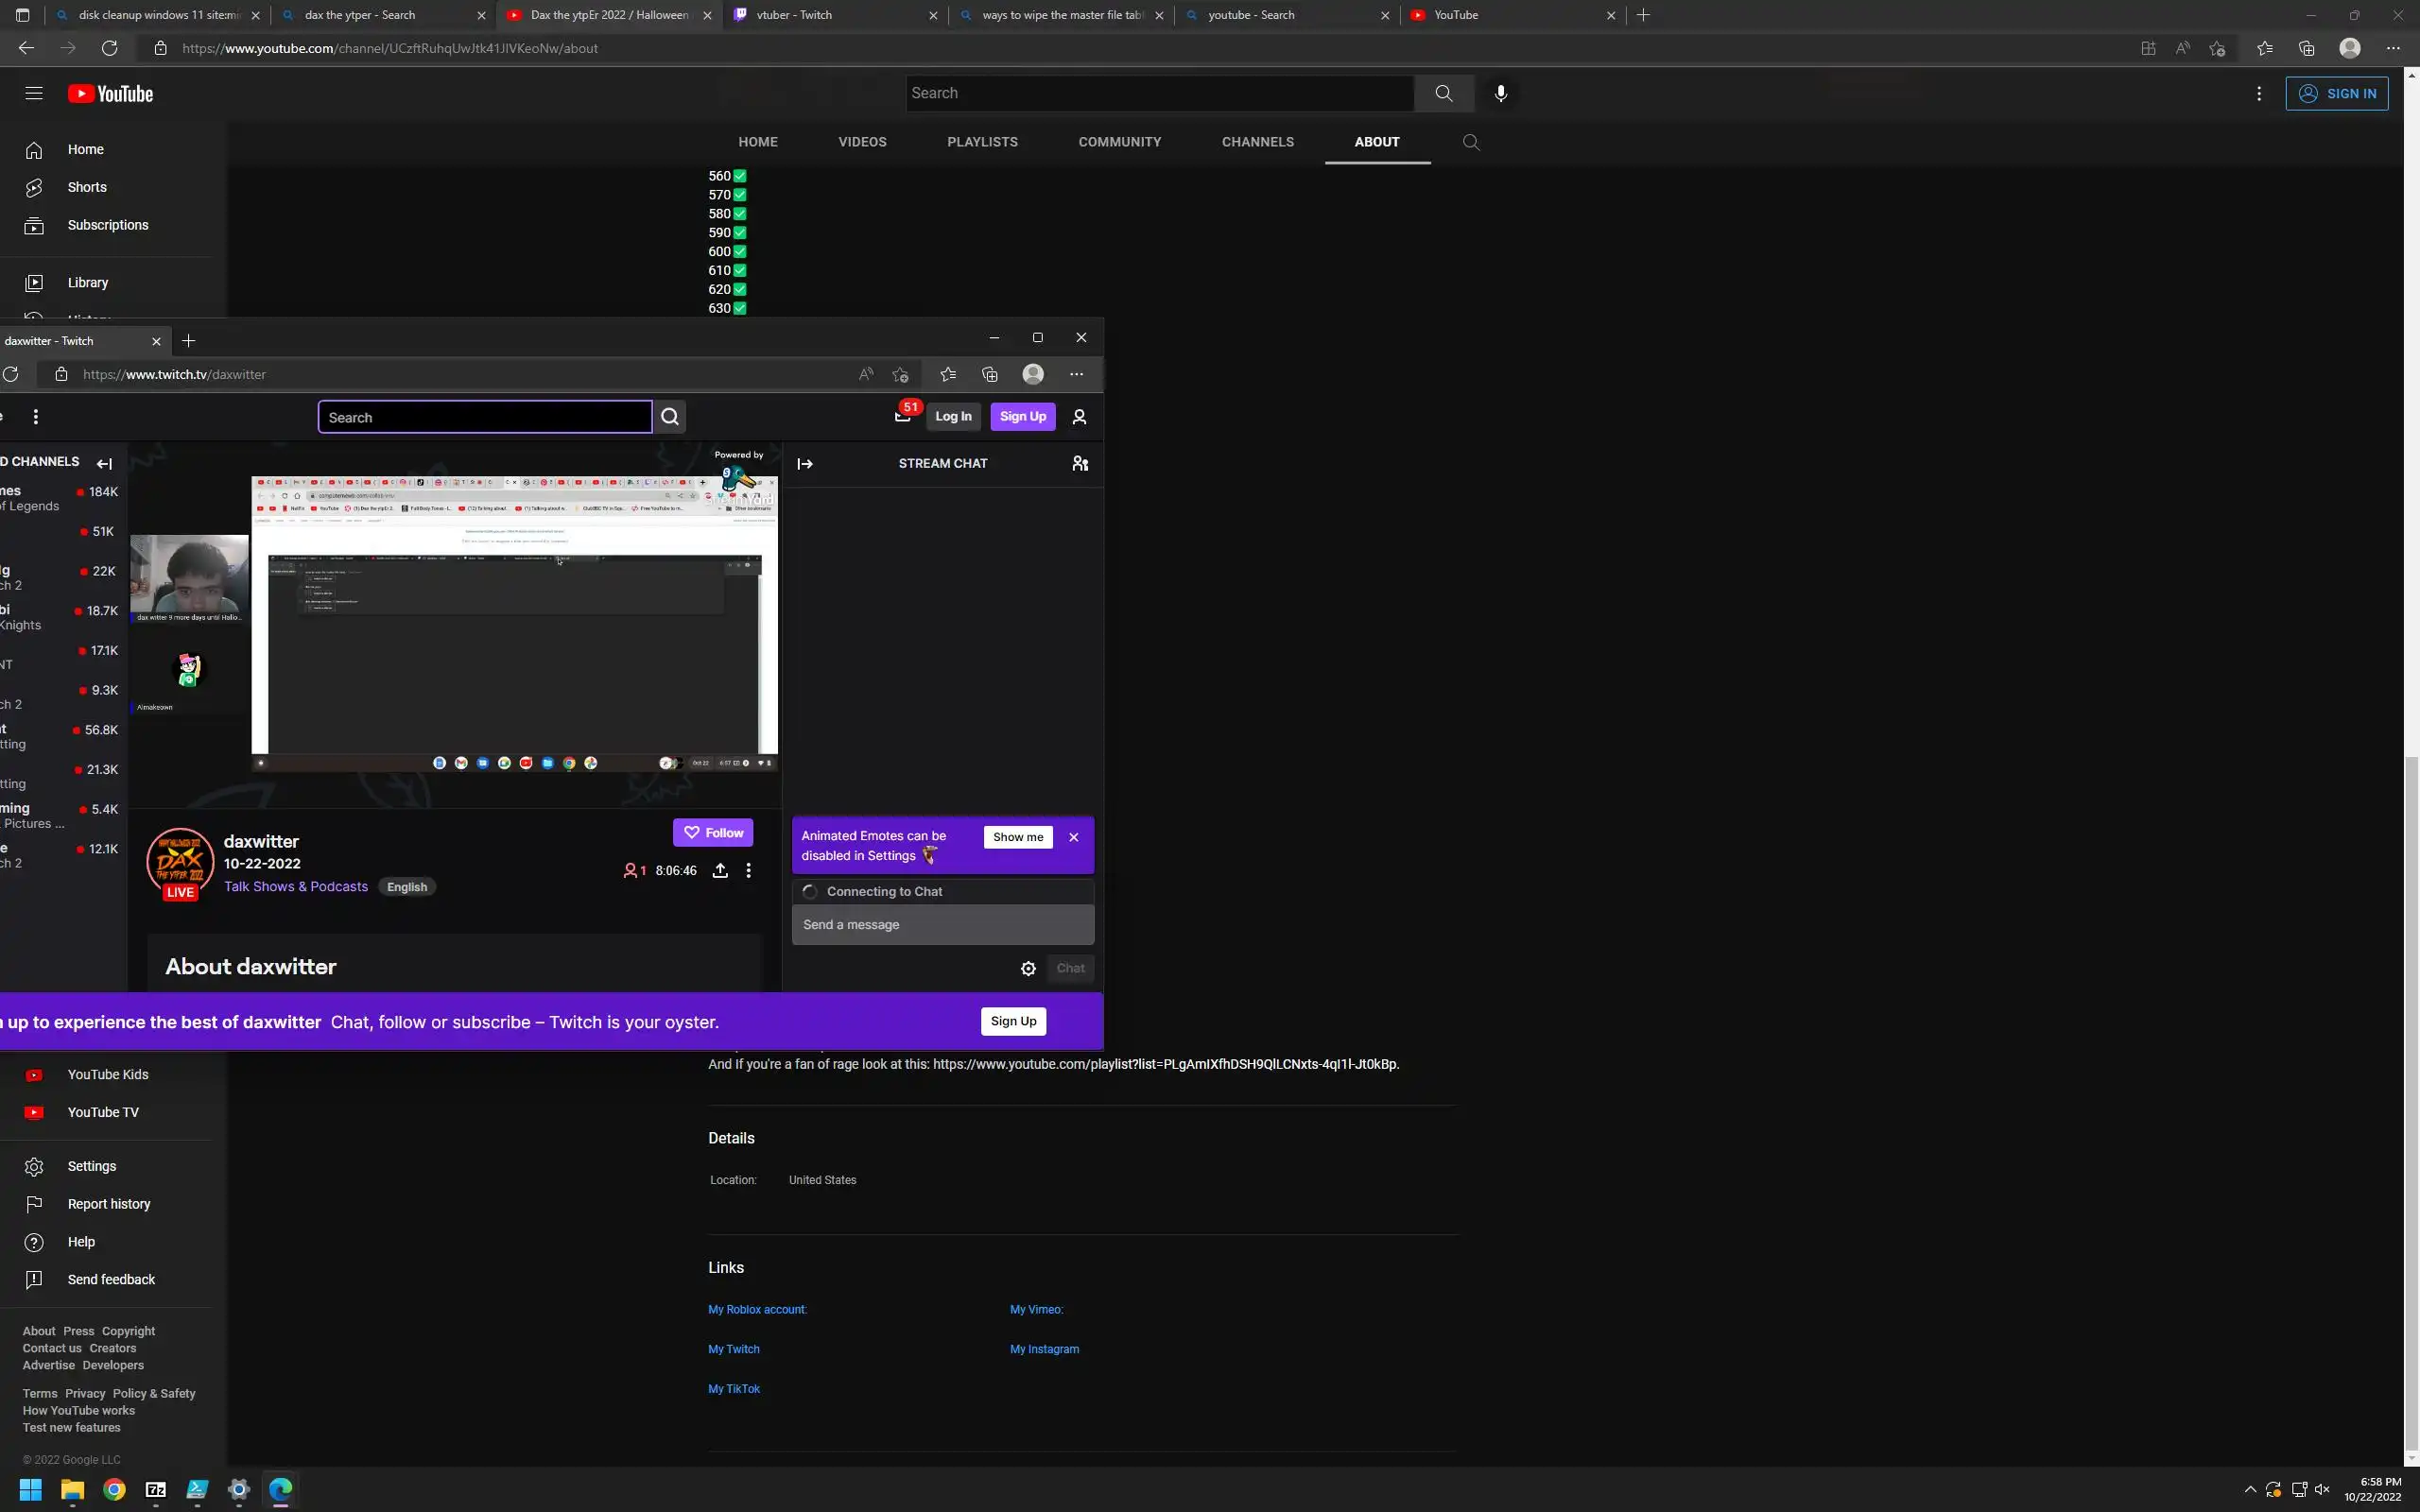Switch to the VIDEOS channel tab
The image size is (2420, 1512).
[862, 142]
